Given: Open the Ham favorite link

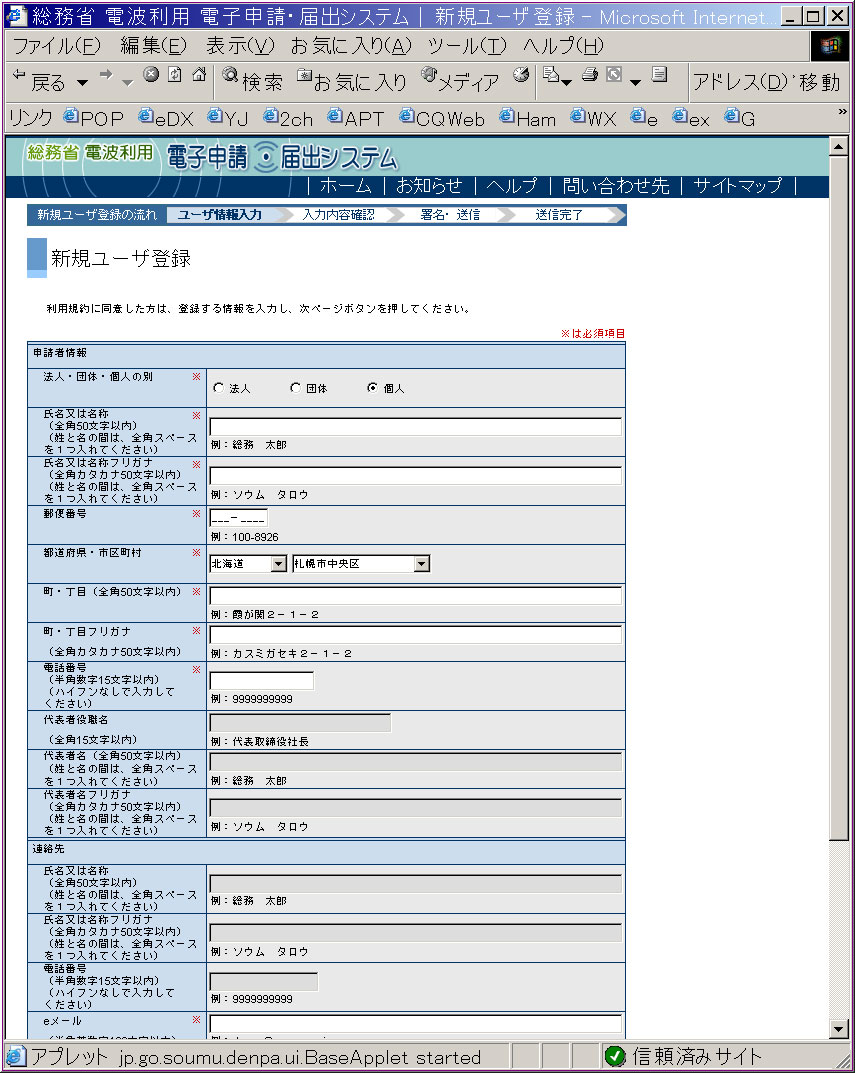Looking at the screenshot, I should coord(527,118).
